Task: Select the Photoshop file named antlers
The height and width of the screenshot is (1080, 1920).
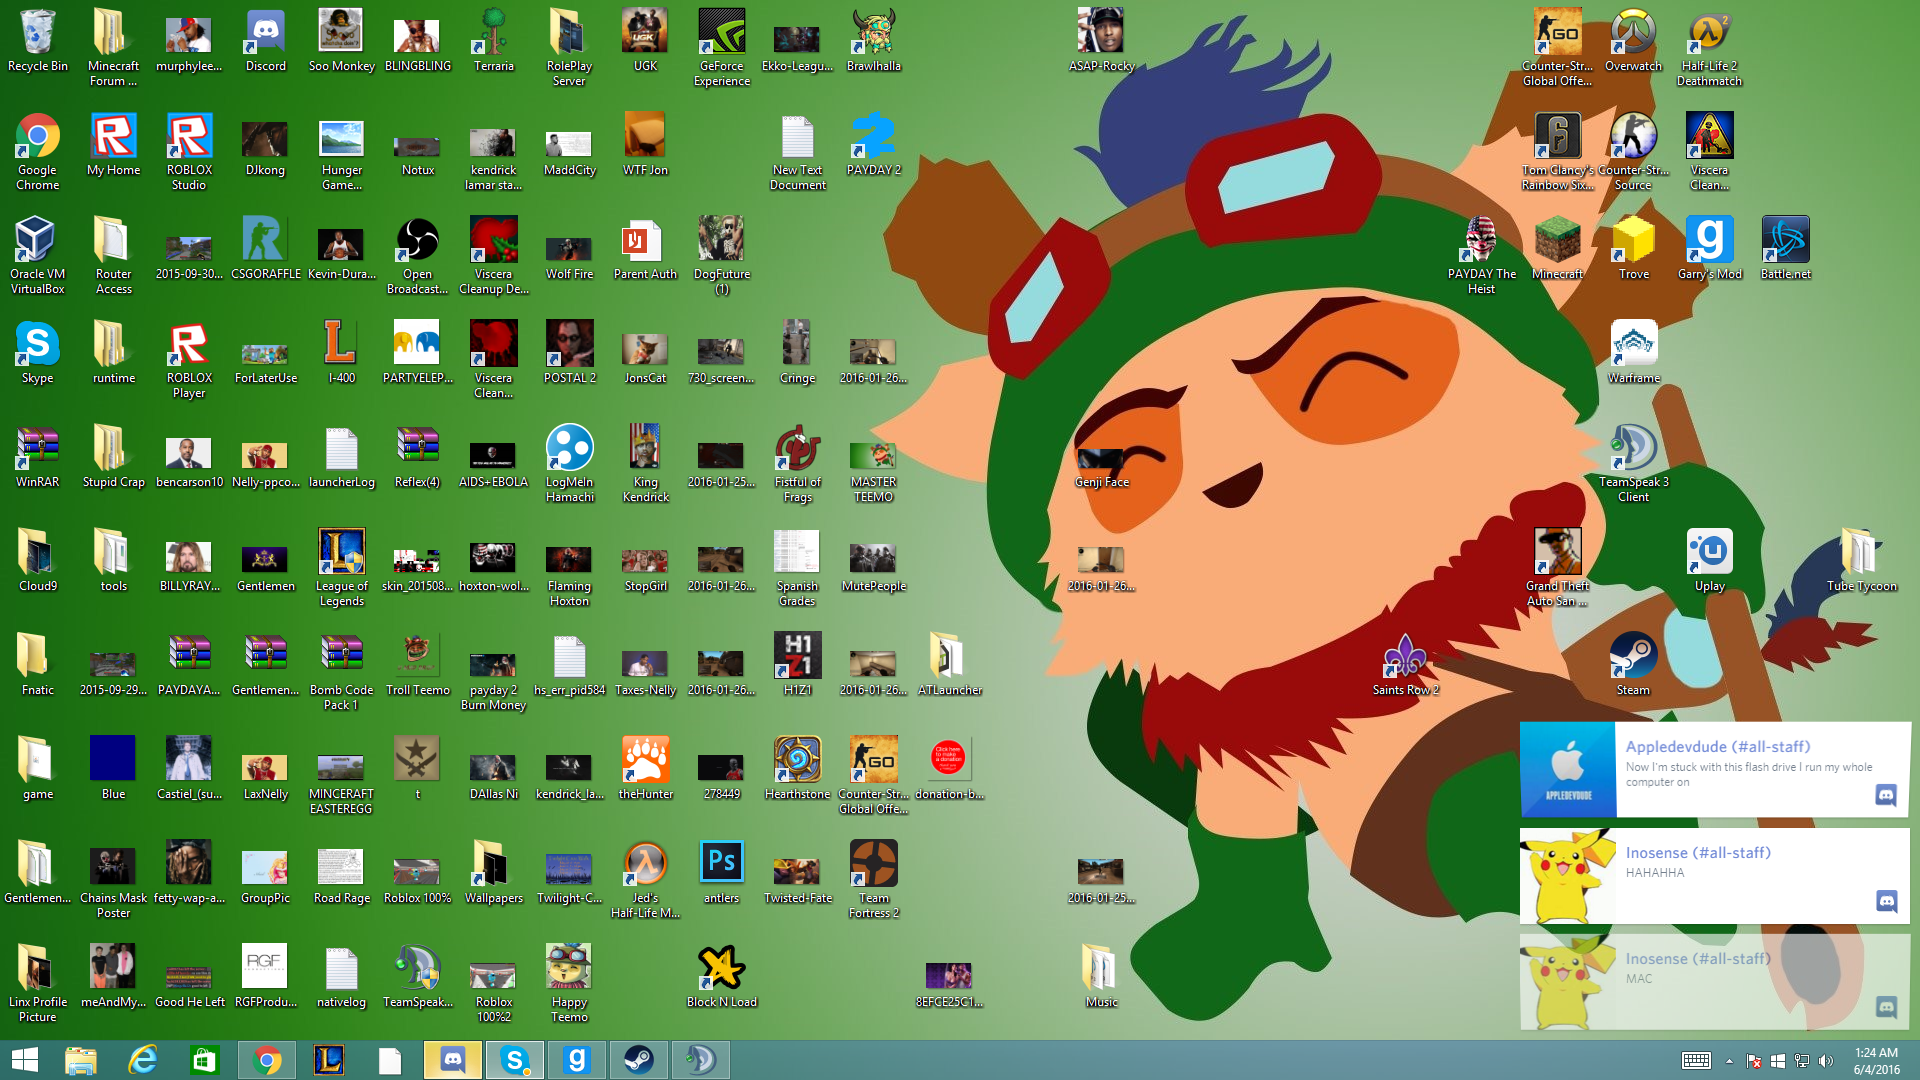Action: pos(721,873)
